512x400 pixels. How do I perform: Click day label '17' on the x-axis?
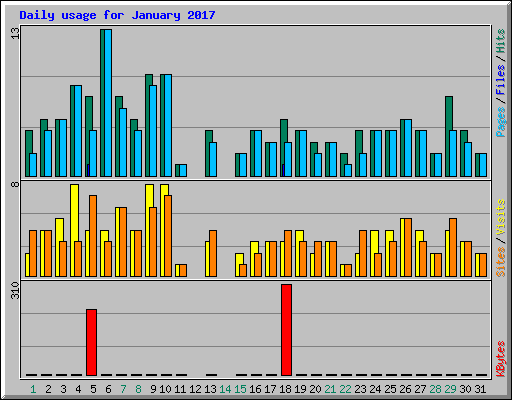click(x=270, y=389)
